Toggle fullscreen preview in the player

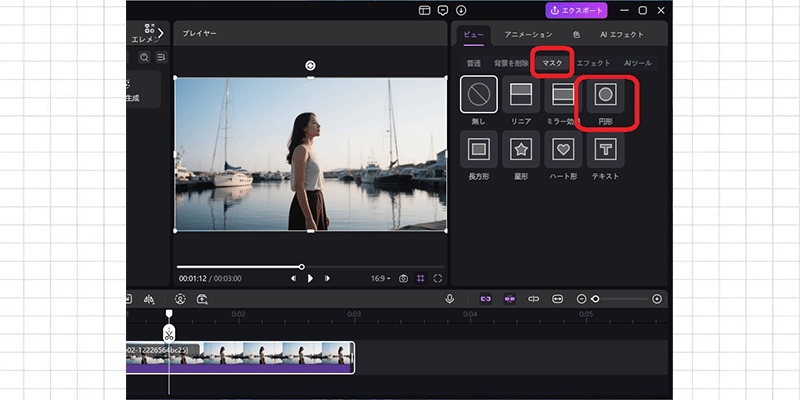437,278
